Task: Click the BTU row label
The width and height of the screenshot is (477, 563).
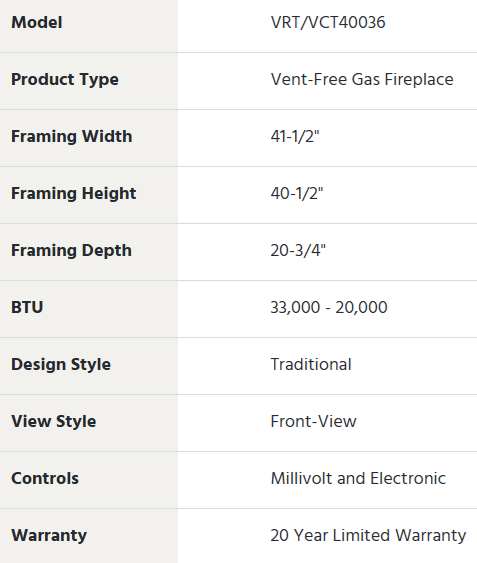Action: [27, 307]
